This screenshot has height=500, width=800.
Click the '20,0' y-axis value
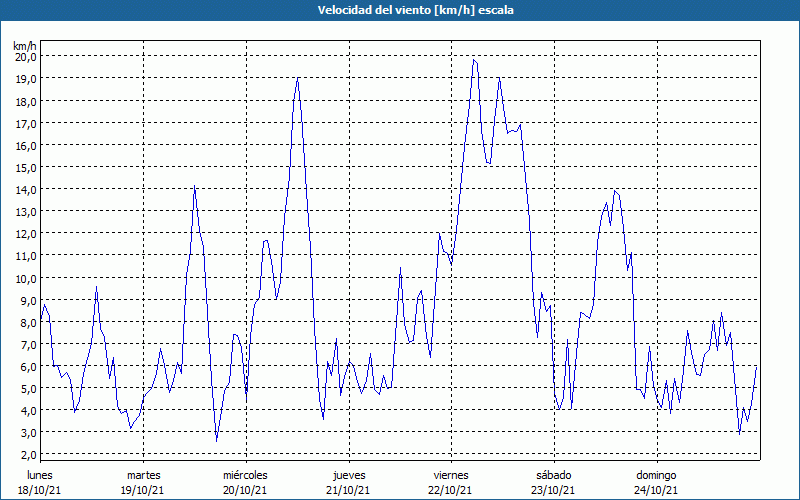click(x=26, y=57)
